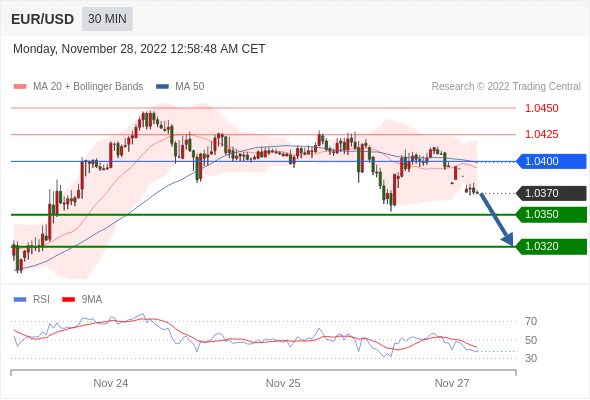The width and height of the screenshot is (590, 400).
Task: Click the 9MA red legend swatch
Action: click(x=68, y=300)
